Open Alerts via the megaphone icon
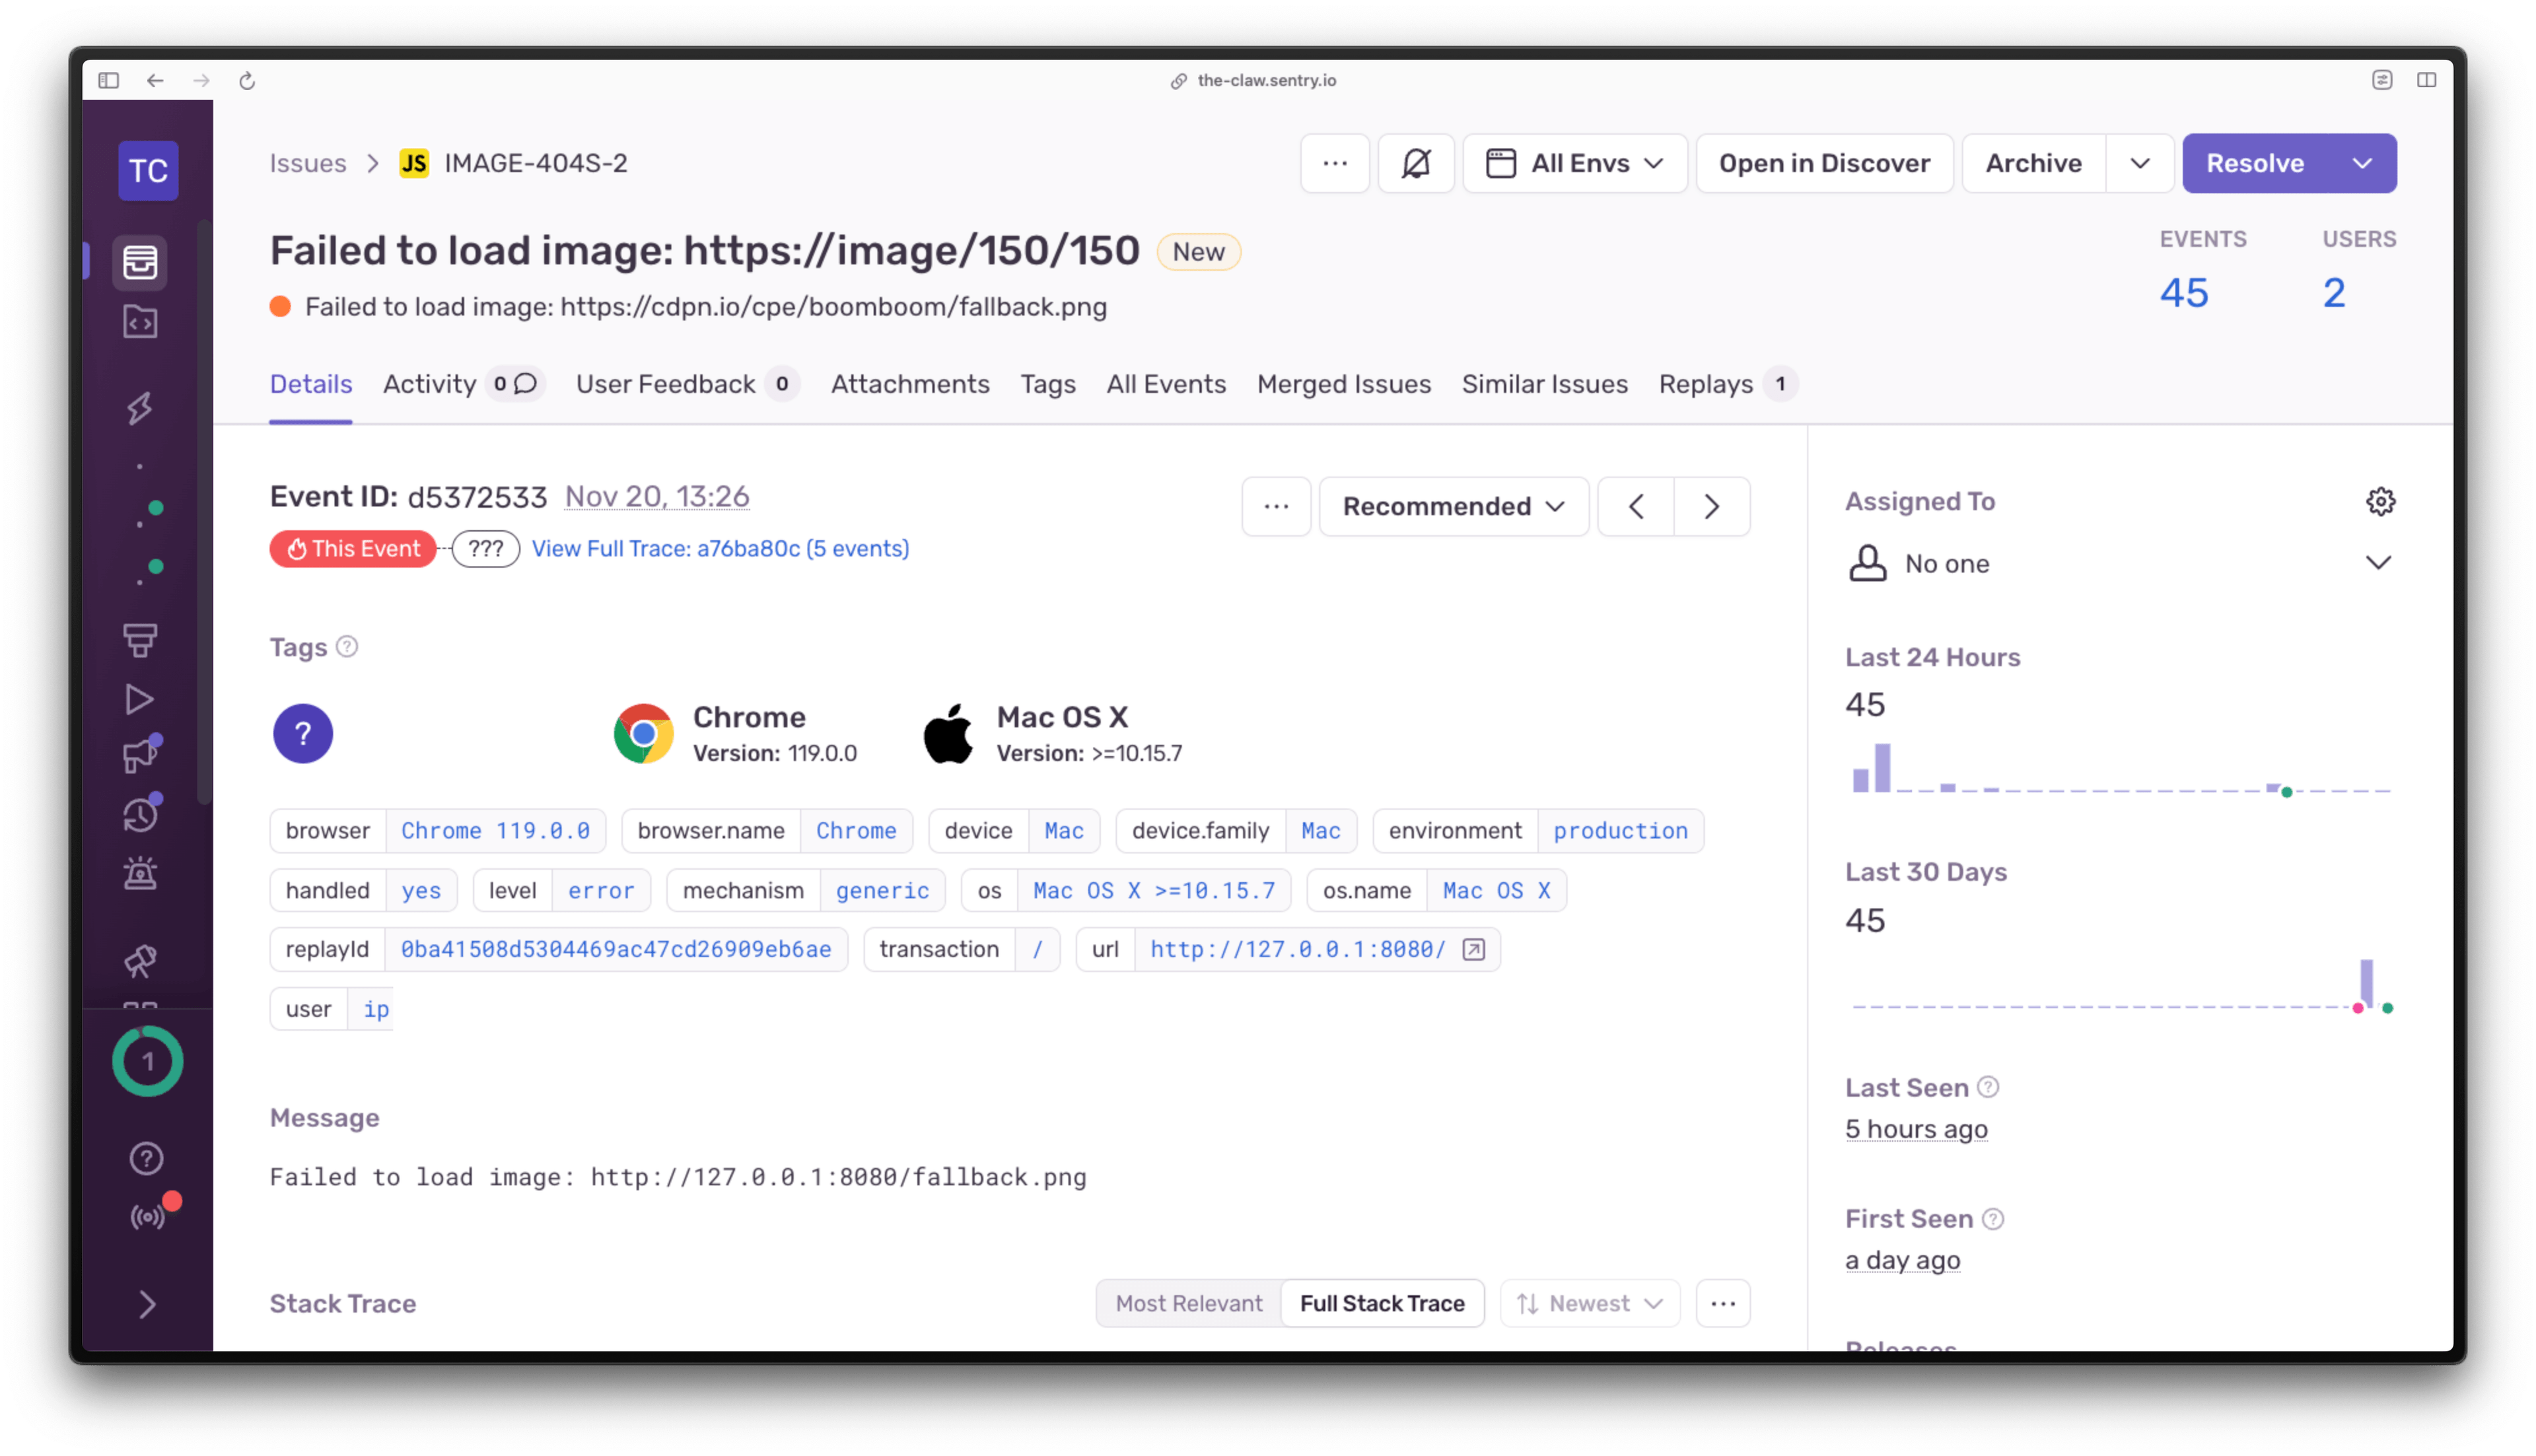 click(140, 755)
